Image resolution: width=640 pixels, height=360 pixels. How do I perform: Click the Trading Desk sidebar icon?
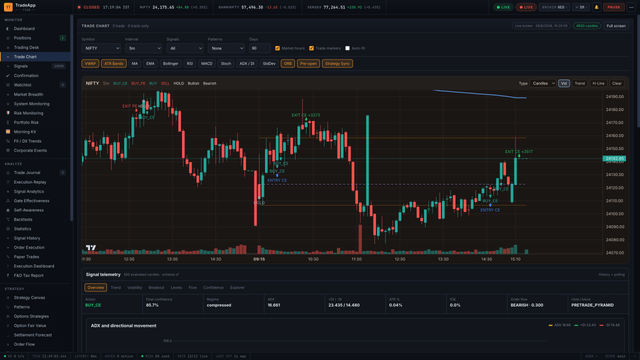(8, 47)
